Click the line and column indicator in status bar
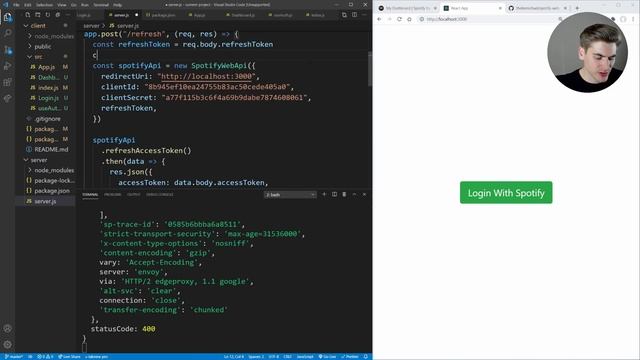 click(x=233, y=357)
